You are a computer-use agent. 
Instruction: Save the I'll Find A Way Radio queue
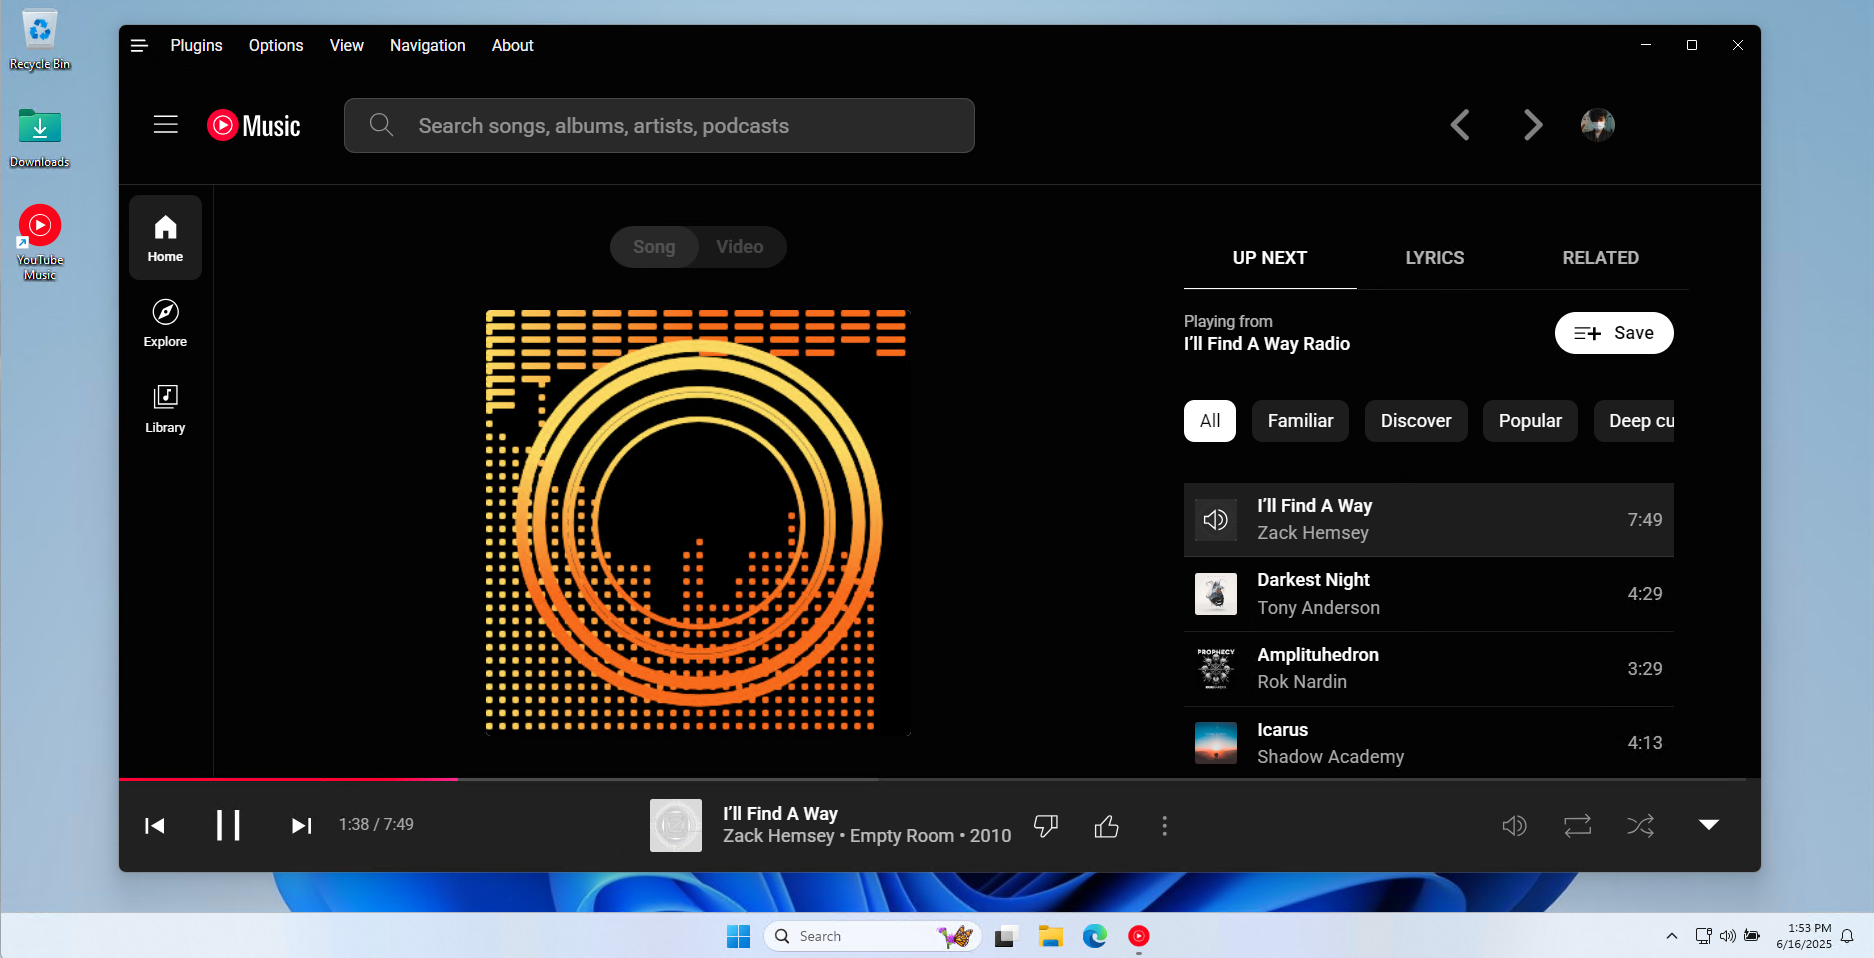click(1613, 333)
